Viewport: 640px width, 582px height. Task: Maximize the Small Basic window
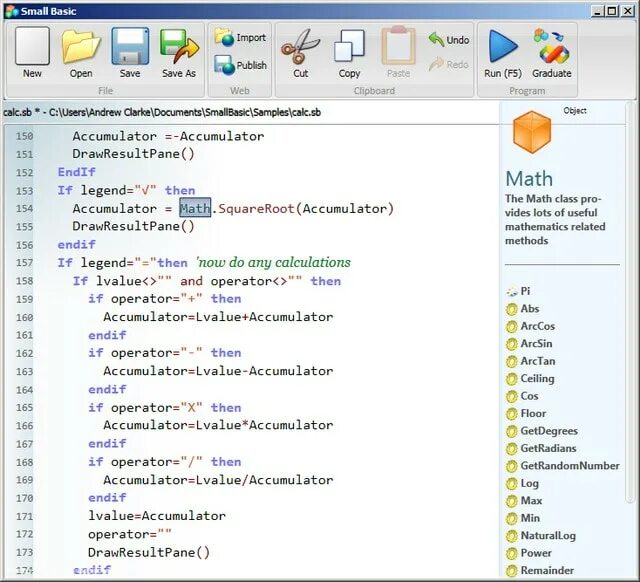612,11
